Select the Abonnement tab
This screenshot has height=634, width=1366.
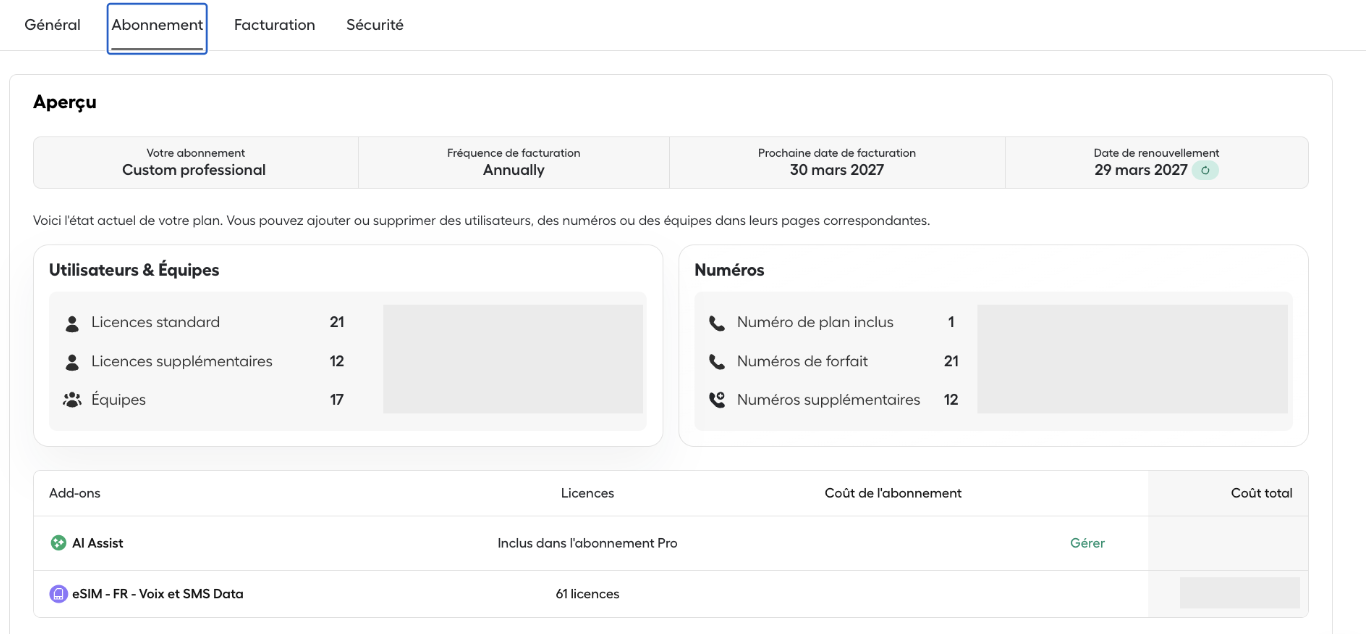pos(157,26)
